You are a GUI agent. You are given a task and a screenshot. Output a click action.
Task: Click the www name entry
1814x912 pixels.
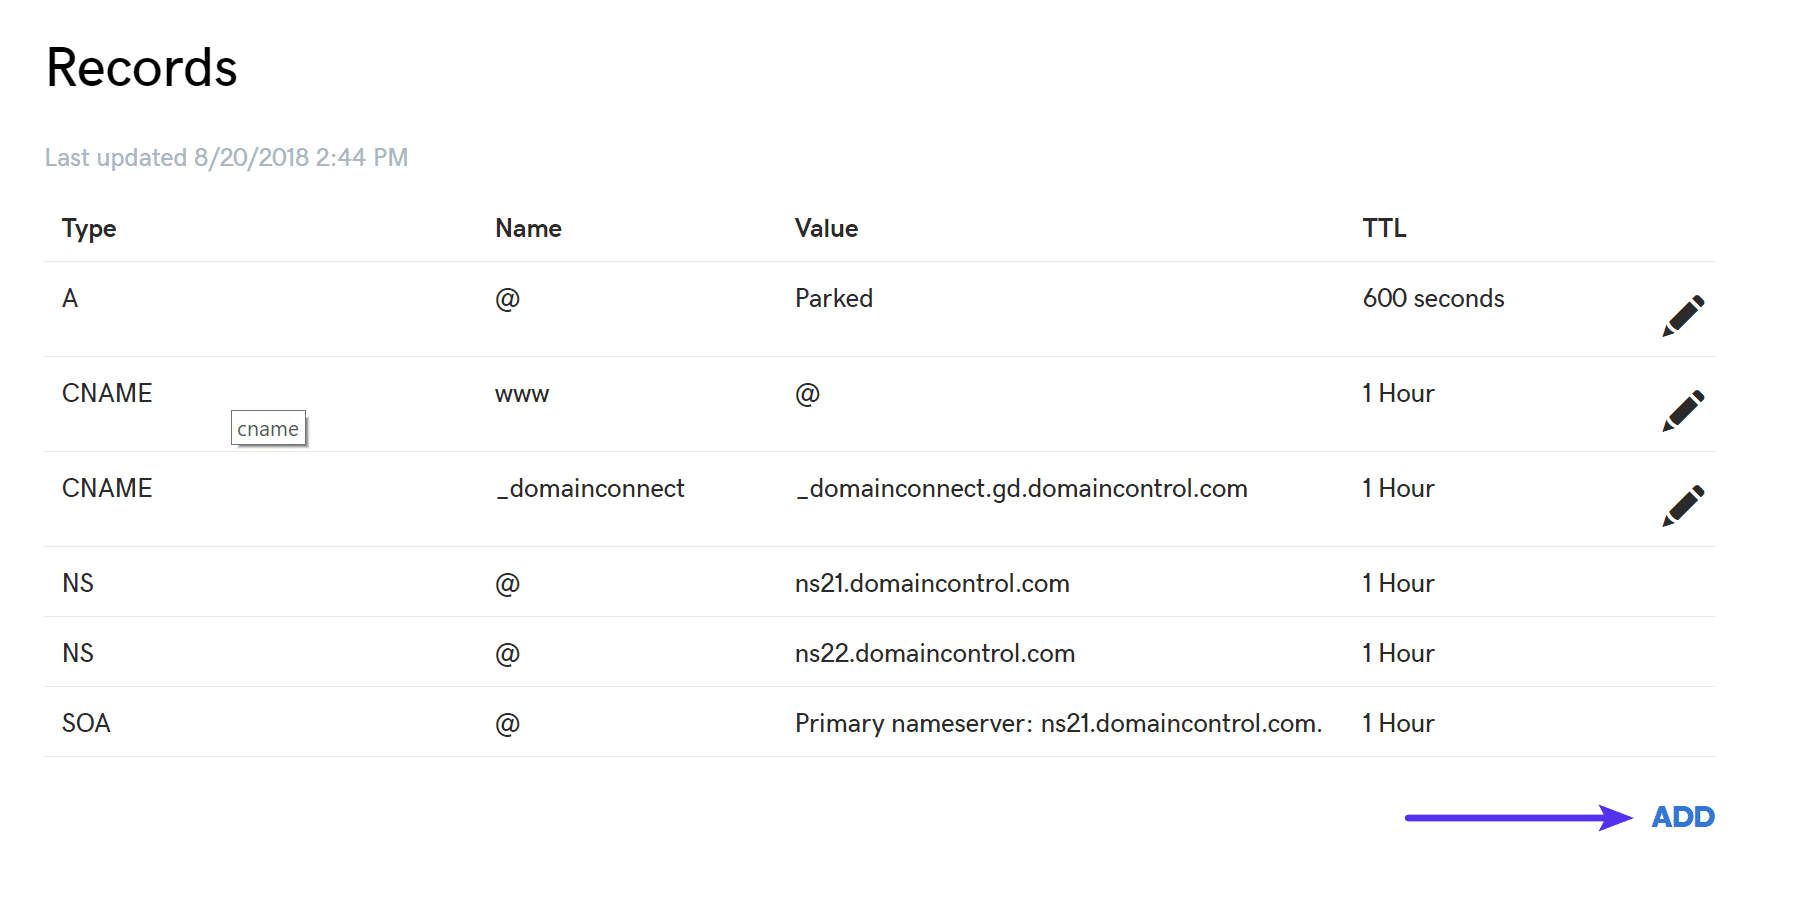click(522, 394)
